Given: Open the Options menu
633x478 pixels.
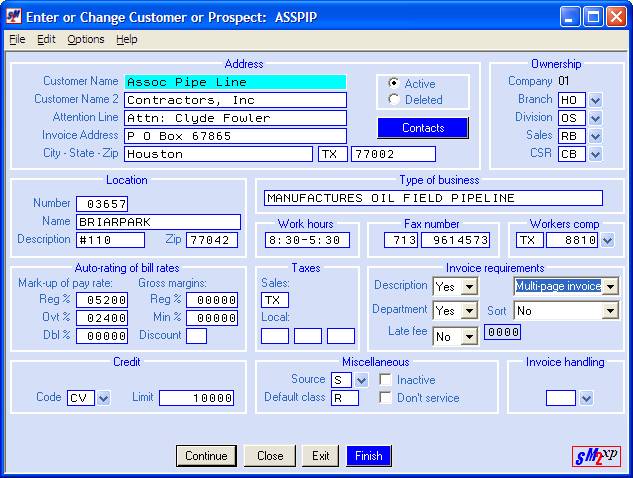Looking at the screenshot, I should 86,39.
